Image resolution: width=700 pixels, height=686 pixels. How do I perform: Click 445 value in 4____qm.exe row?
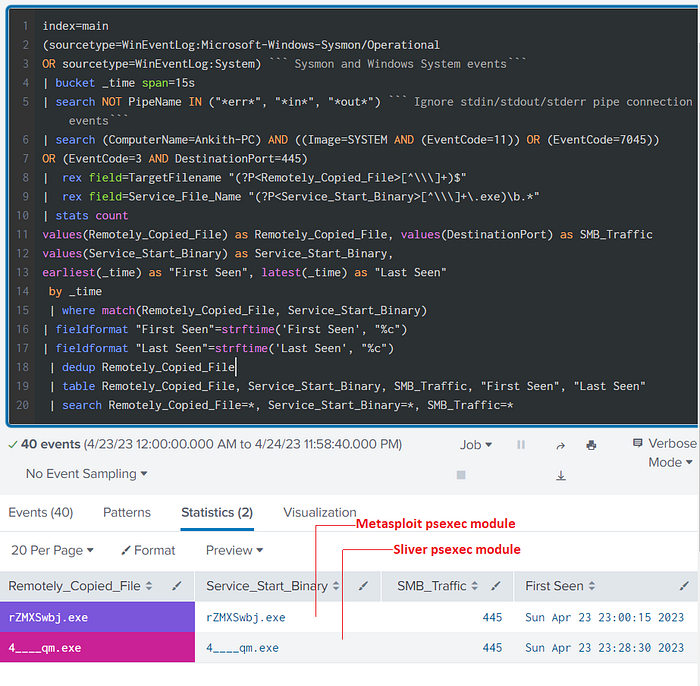[x=492, y=648]
